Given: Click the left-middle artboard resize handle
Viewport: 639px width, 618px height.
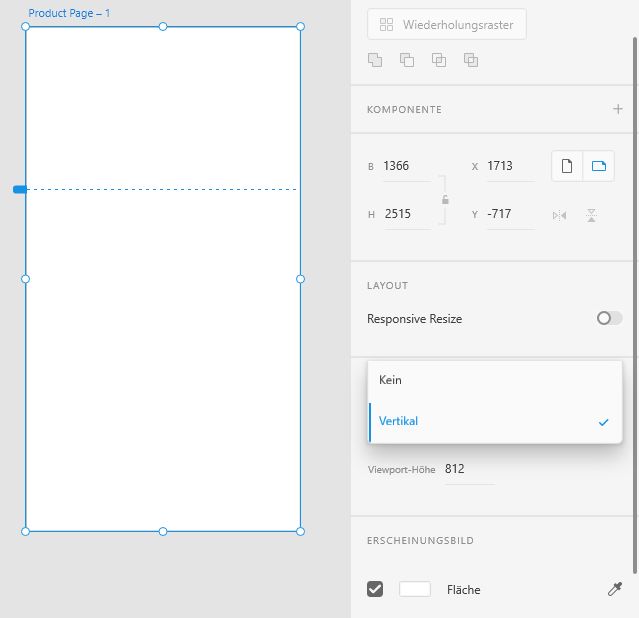Looking at the screenshot, I should [25, 279].
